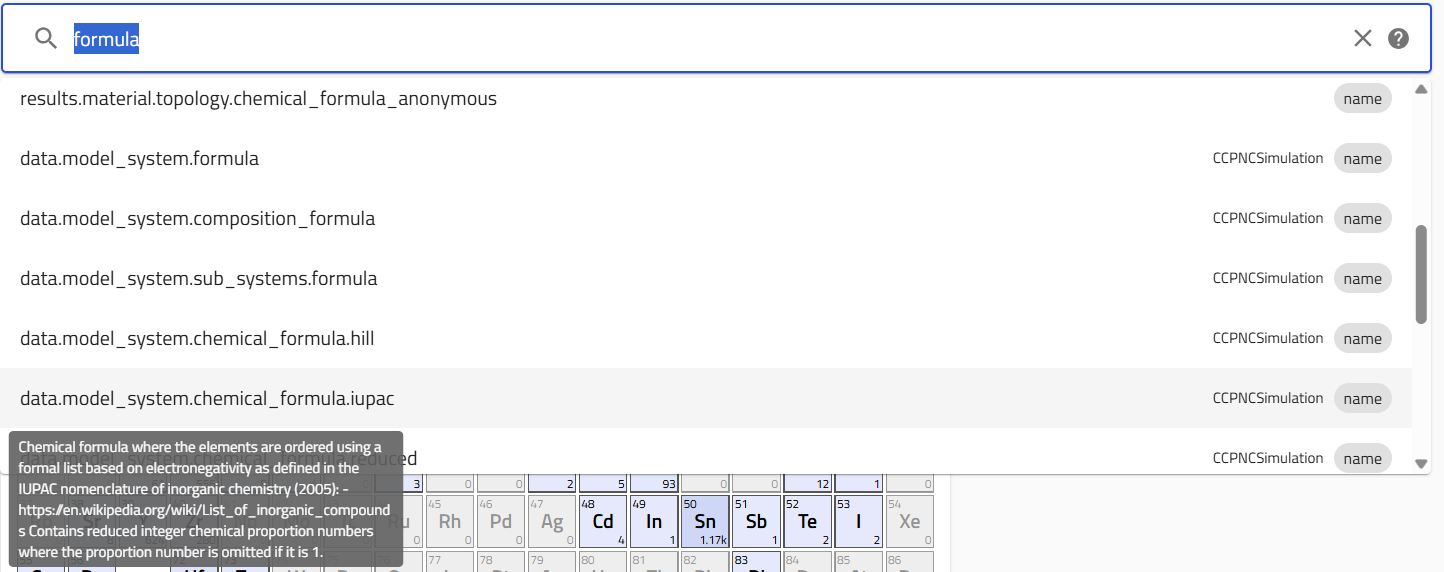Select Rh element in periodic table
The image size is (1444, 572).
[x=451, y=521]
